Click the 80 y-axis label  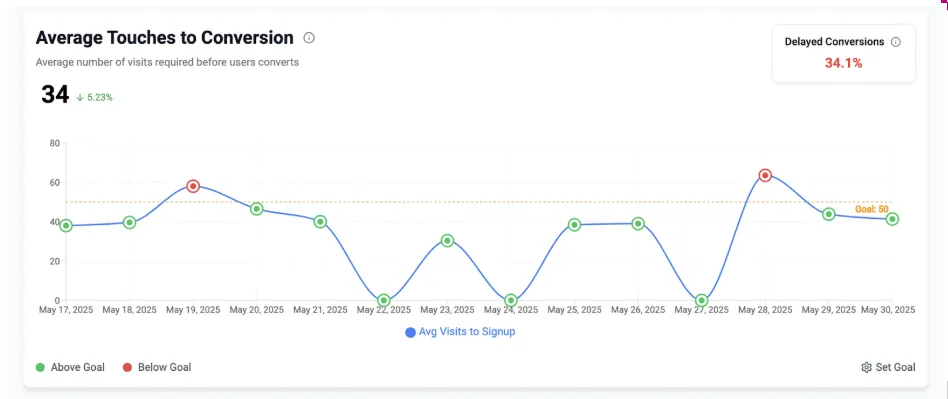point(54,143)
